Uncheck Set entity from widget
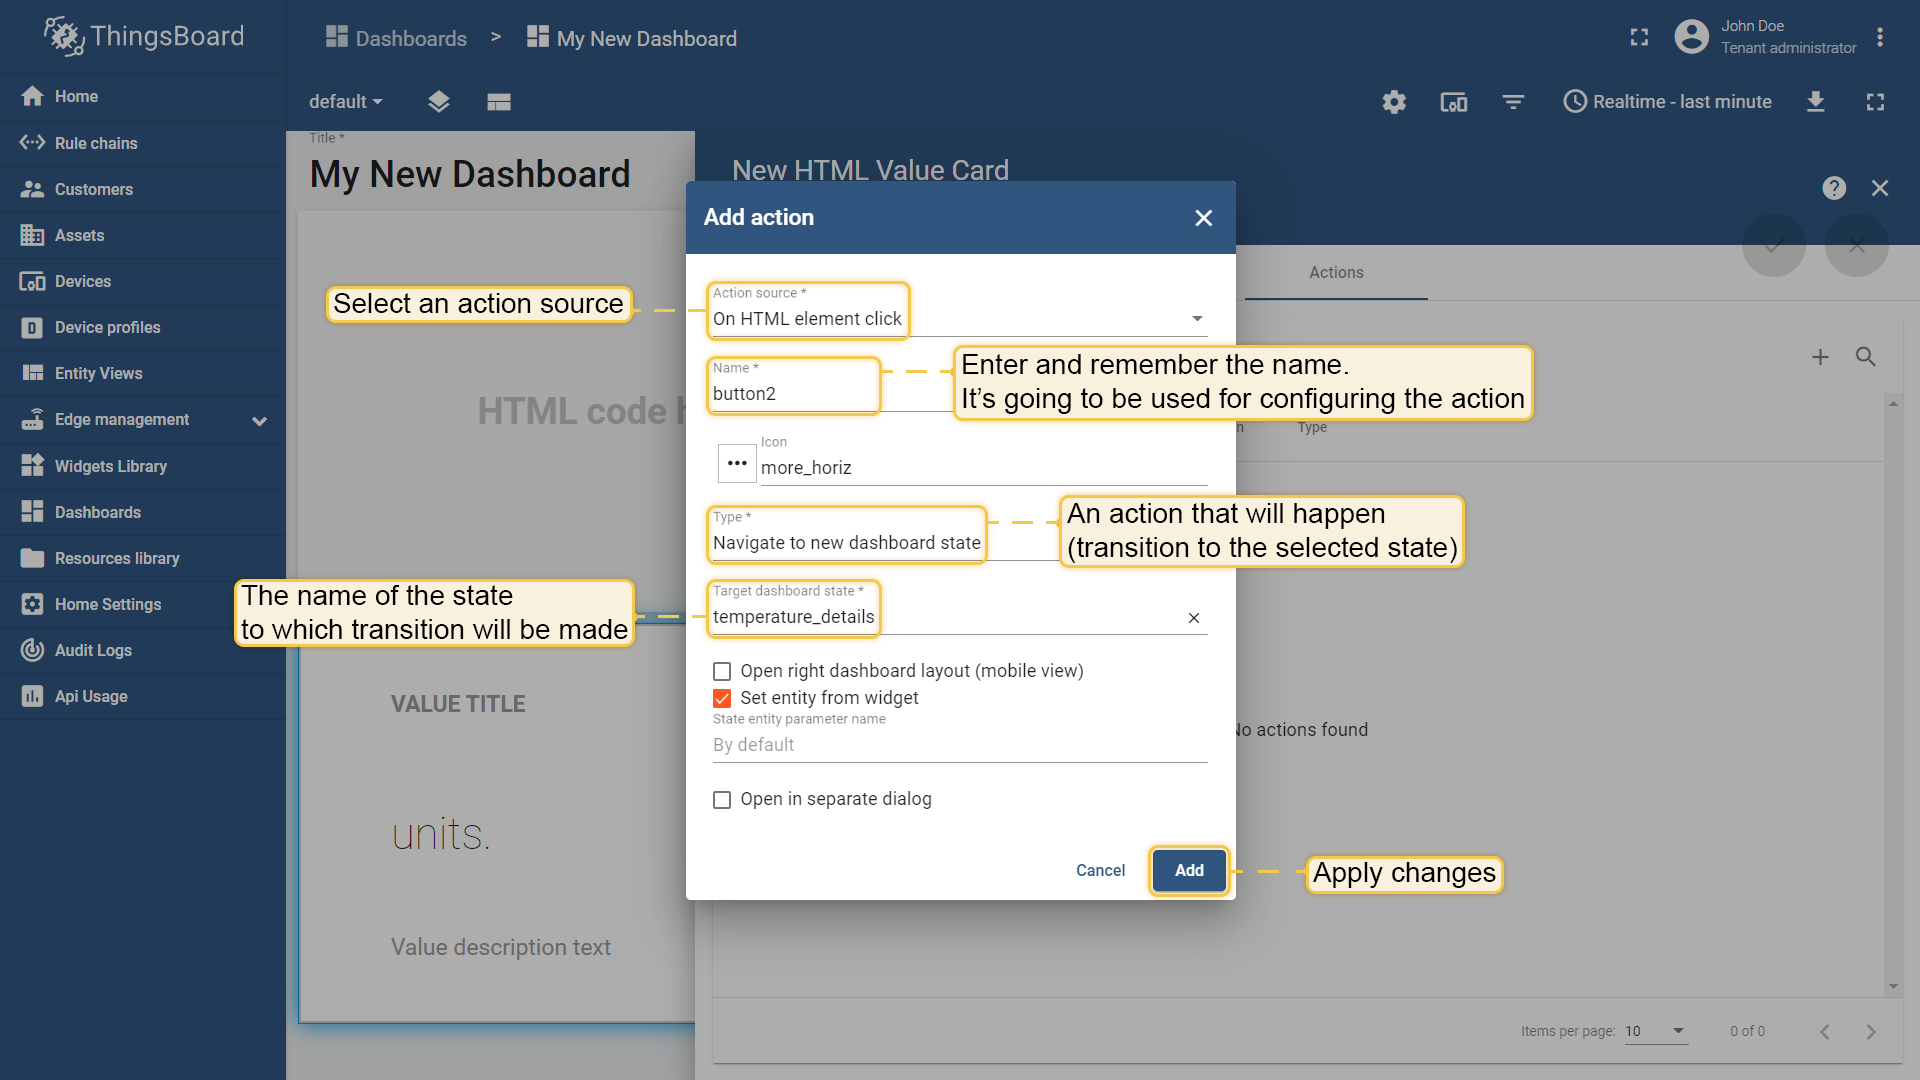Viewport: 1920px width, 1080px height. [722, 698]
